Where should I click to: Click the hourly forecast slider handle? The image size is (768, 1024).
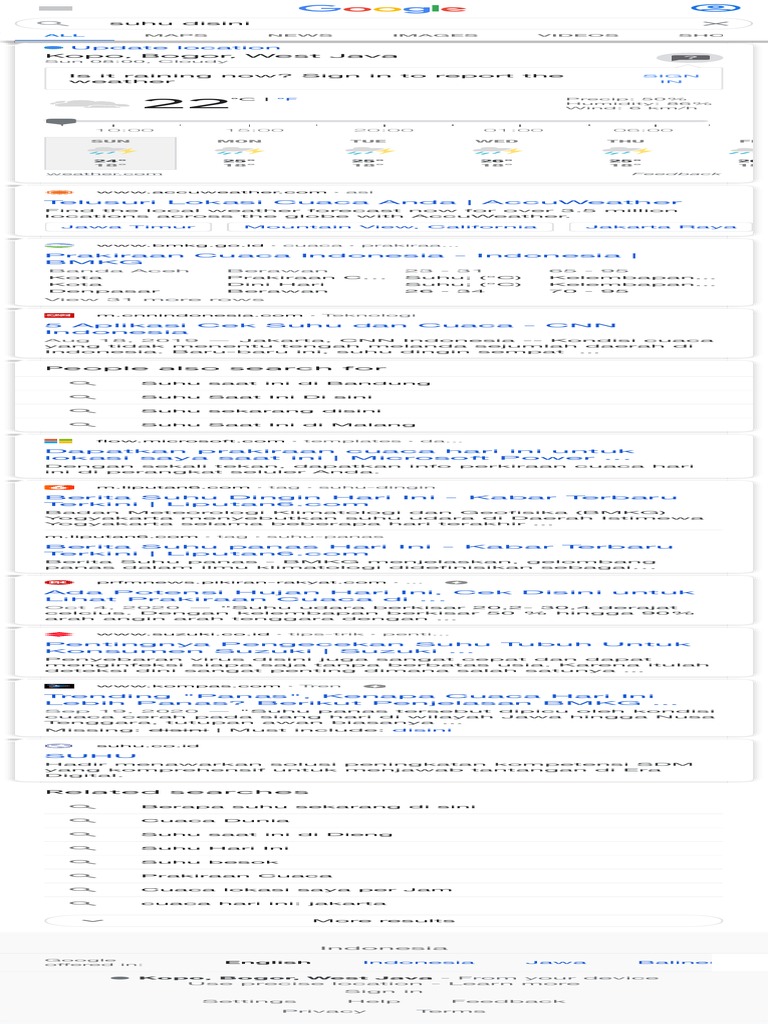(x=61, y=122)
